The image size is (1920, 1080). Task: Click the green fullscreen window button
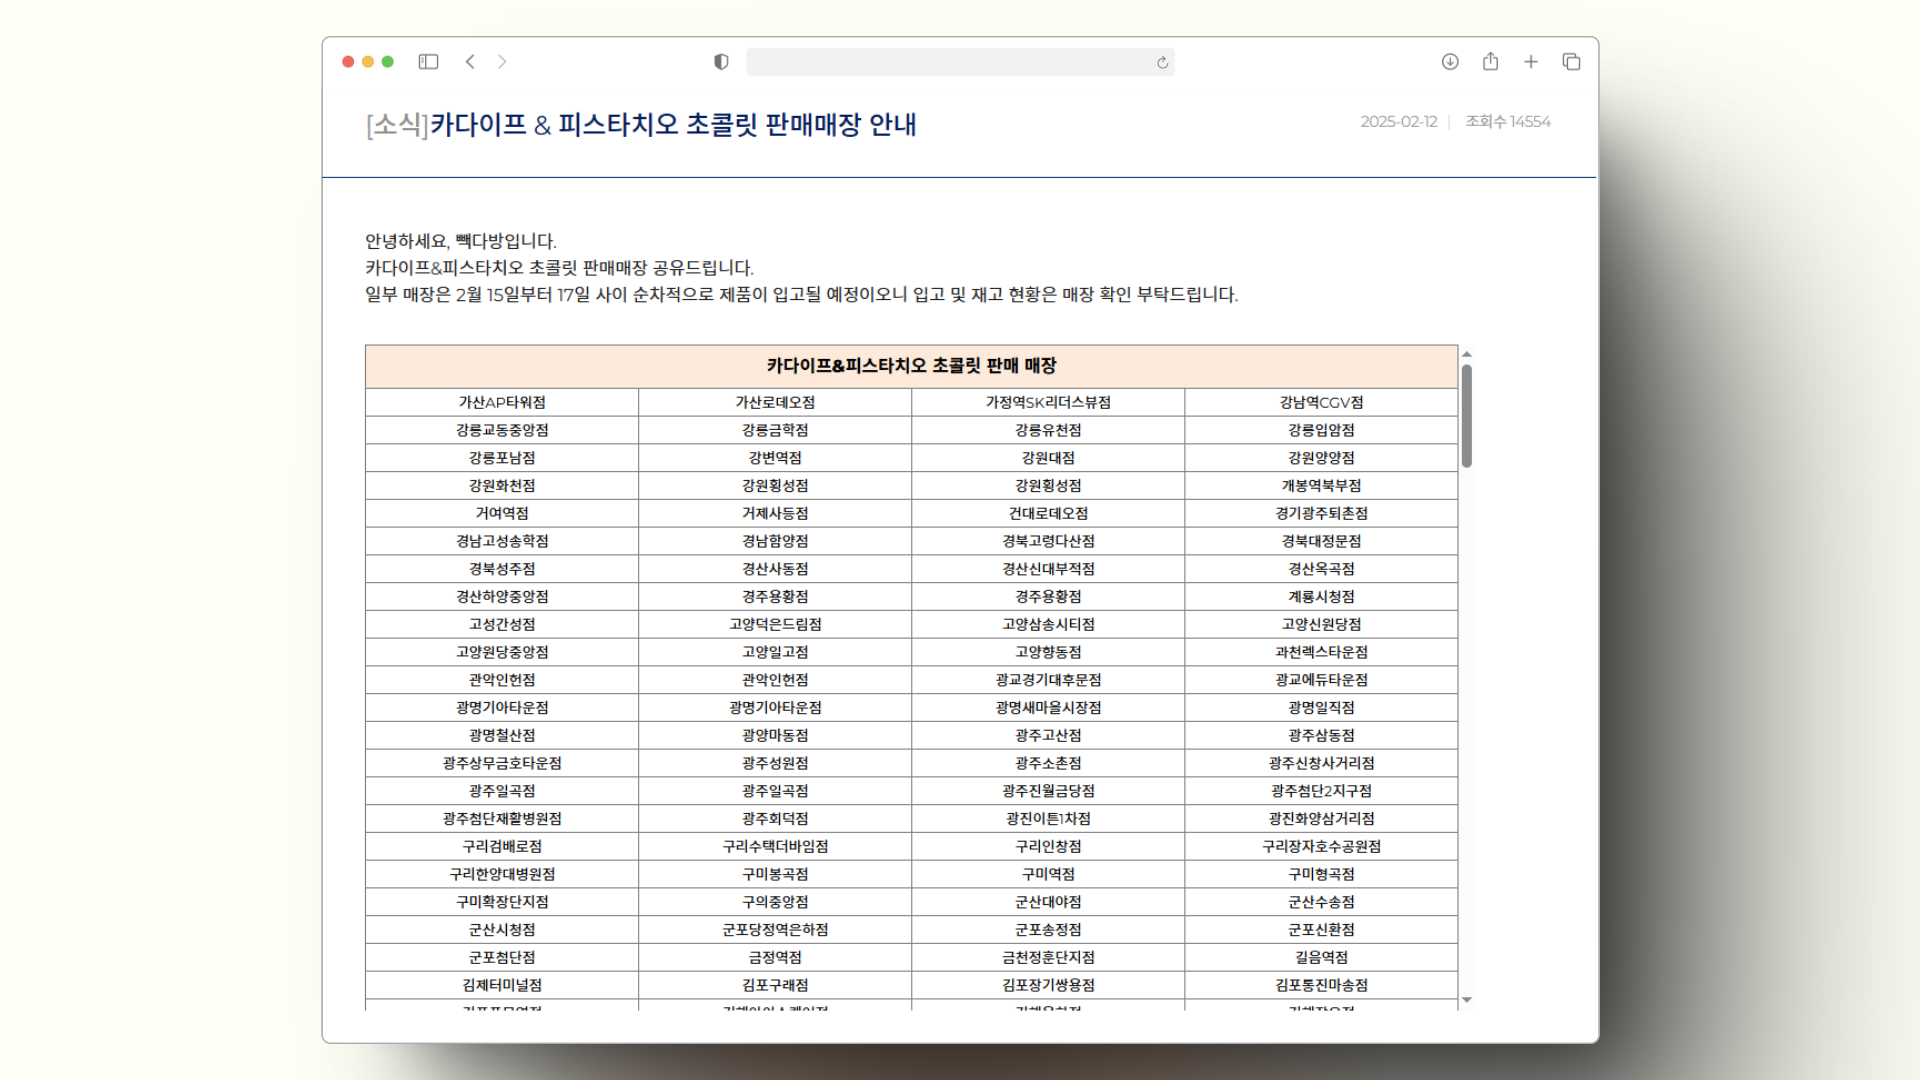pyautogui.click(x=388, y=62)
